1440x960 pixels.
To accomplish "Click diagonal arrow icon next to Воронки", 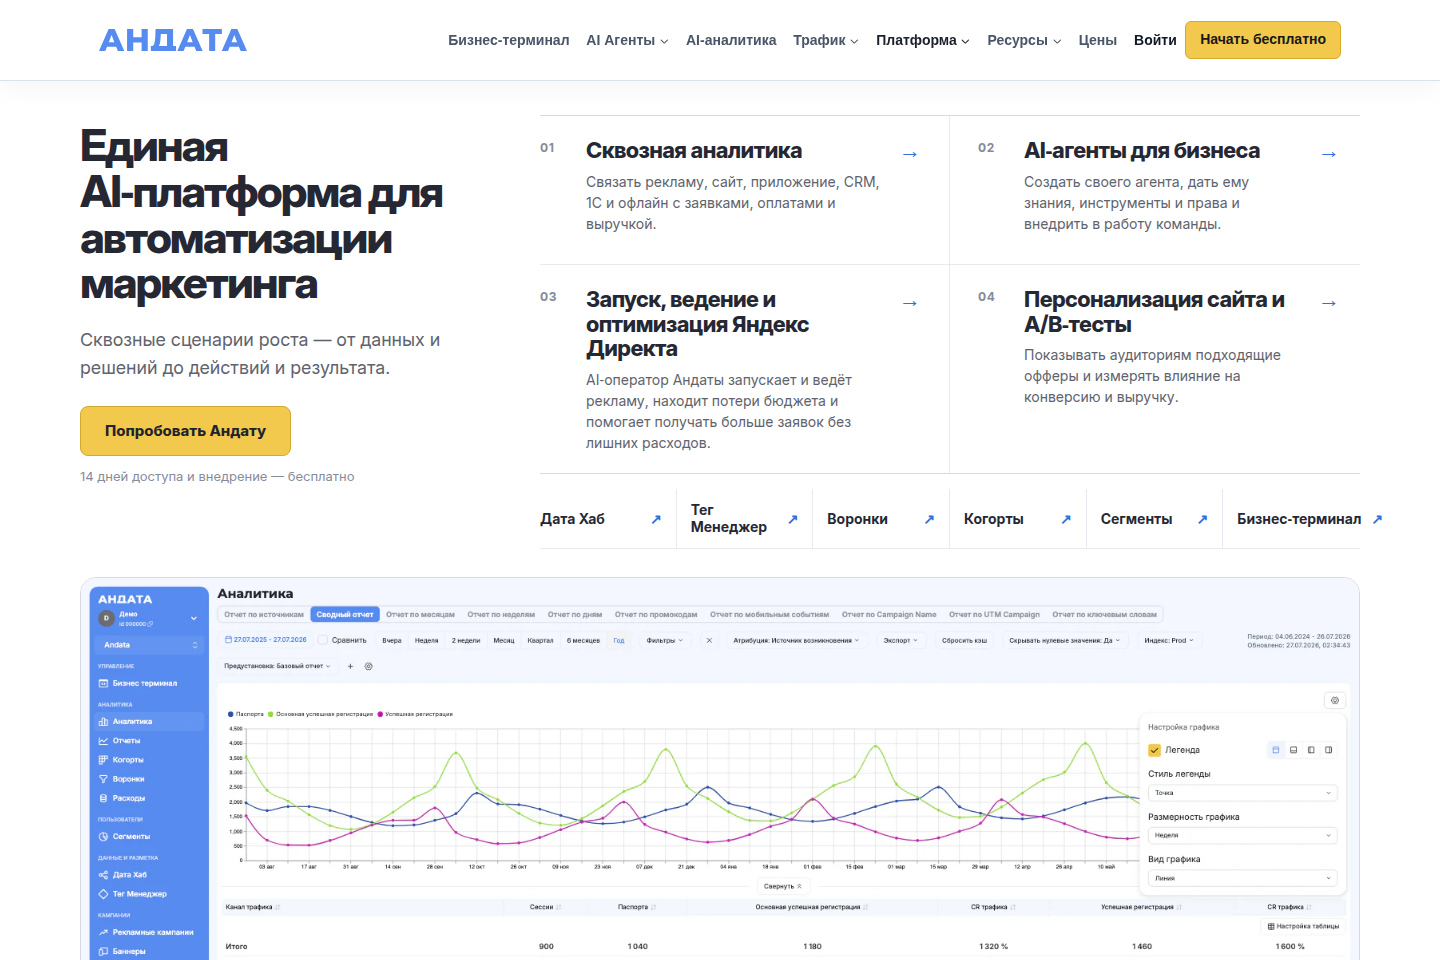I will 929,519.
